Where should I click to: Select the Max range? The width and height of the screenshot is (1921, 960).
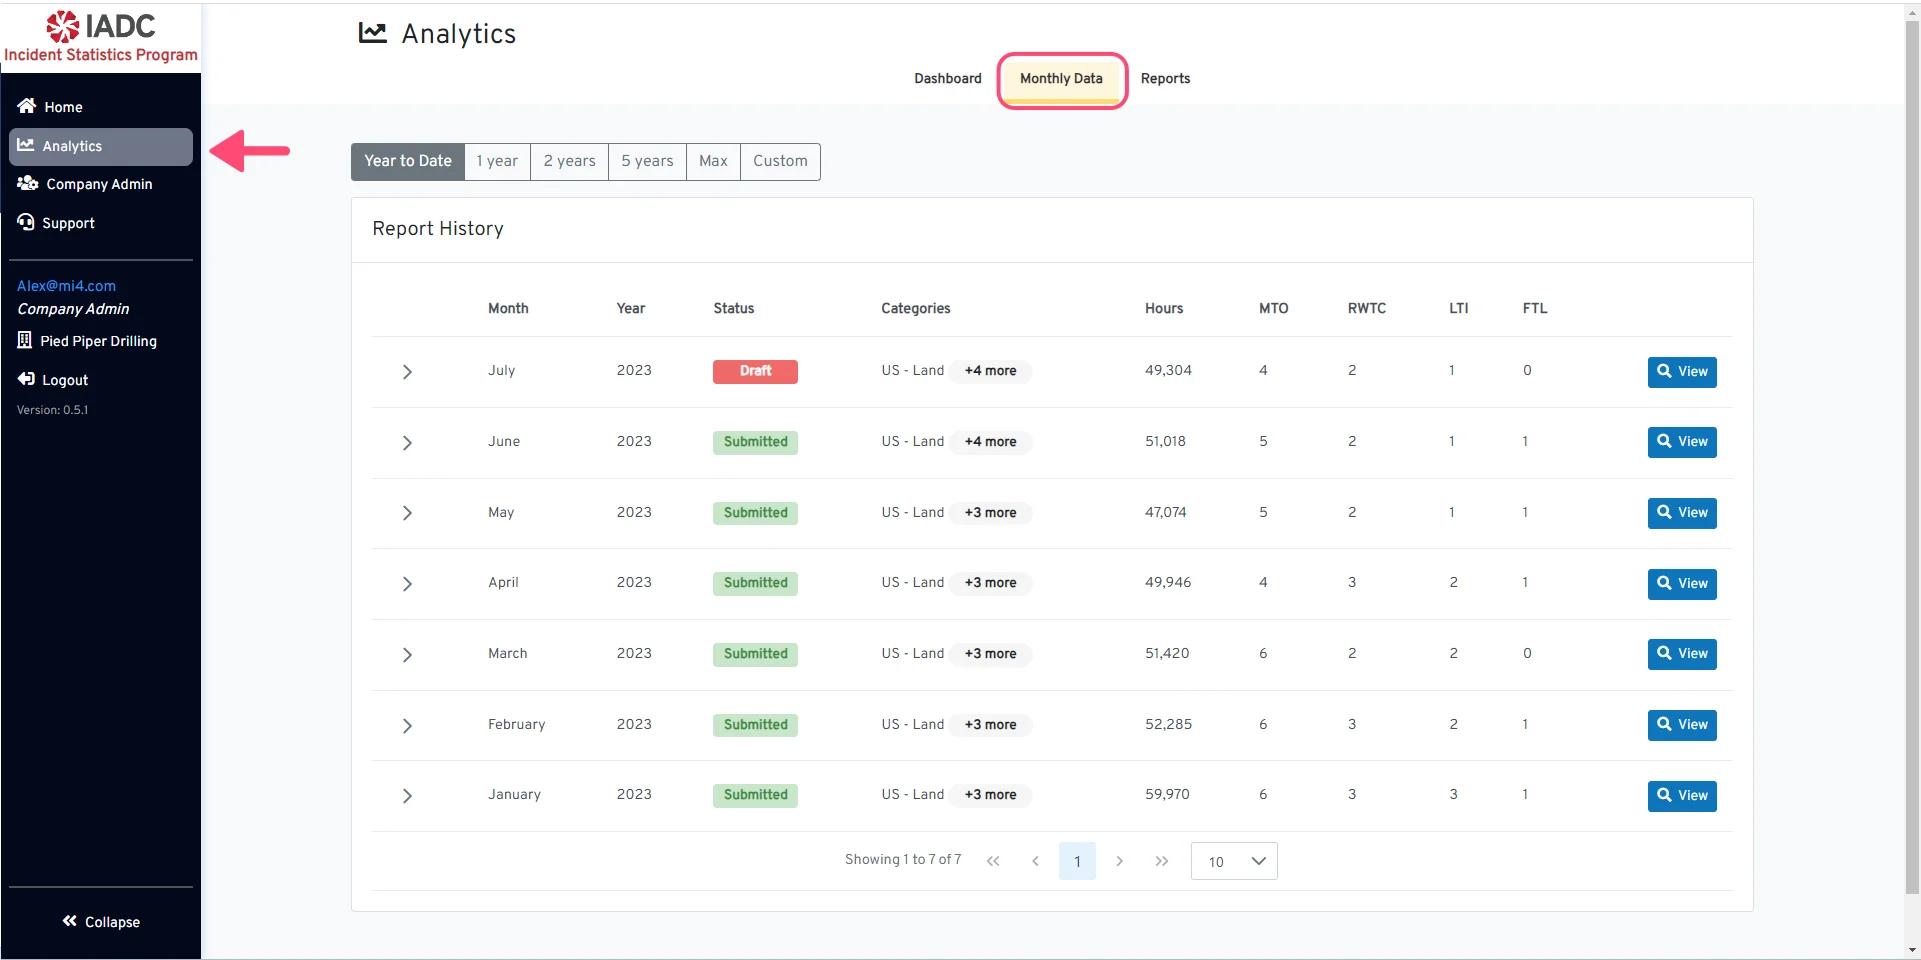click(713, 161)
